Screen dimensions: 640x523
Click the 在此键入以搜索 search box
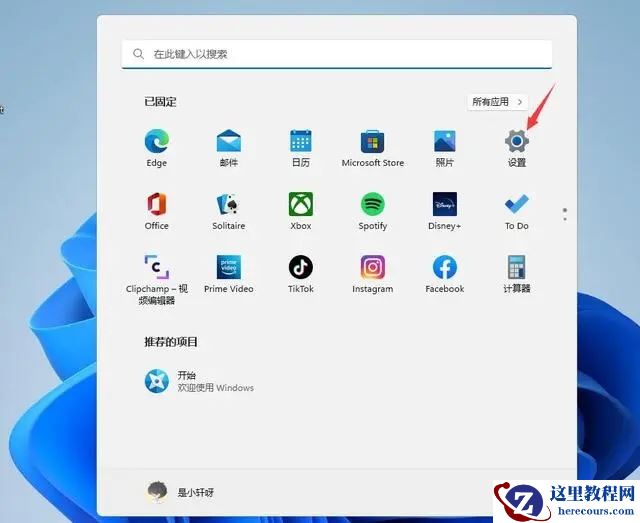pyautogui.click(x=337, y=54)
